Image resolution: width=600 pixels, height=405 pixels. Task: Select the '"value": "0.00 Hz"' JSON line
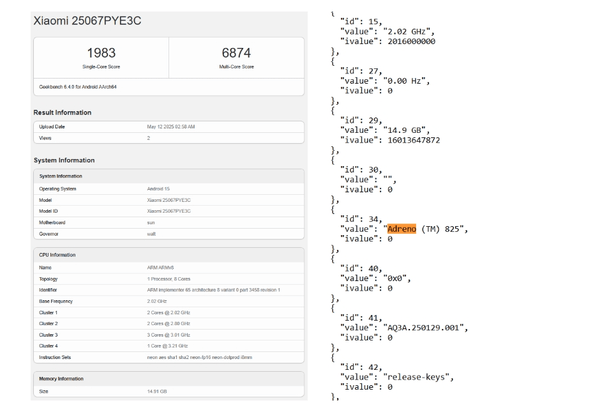click(385, 81)
